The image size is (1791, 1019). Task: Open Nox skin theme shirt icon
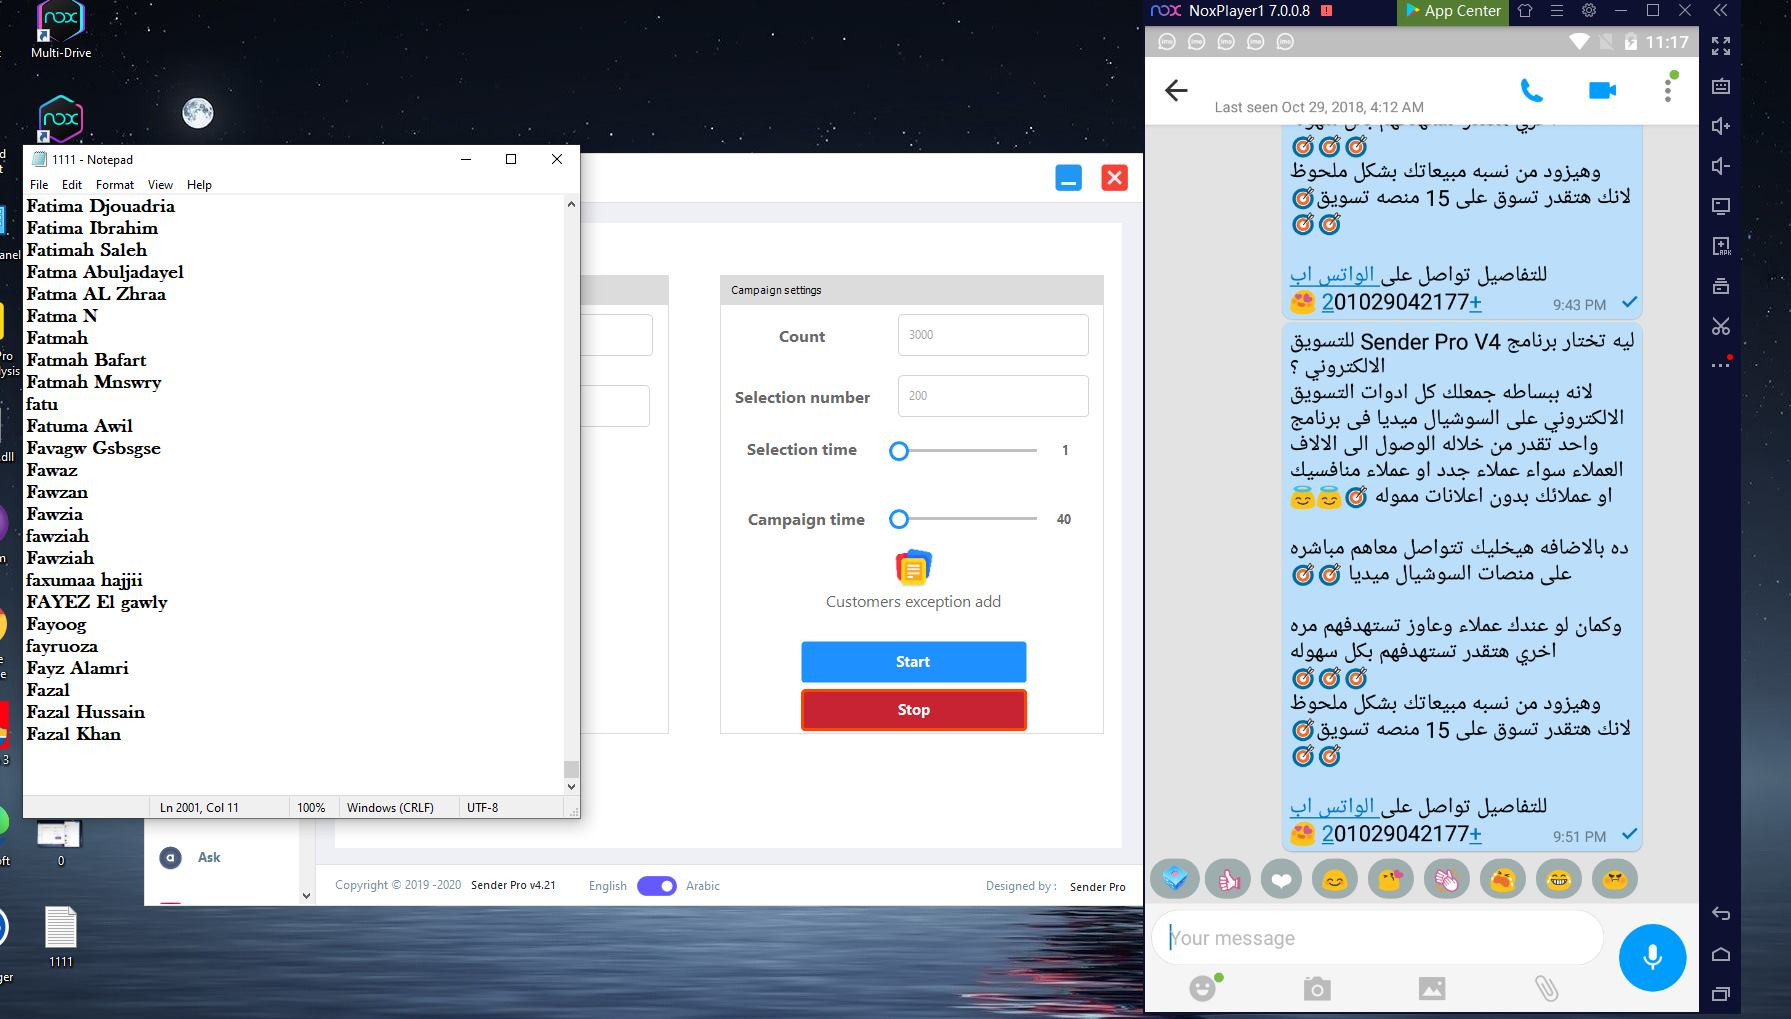click(1525, 11)
